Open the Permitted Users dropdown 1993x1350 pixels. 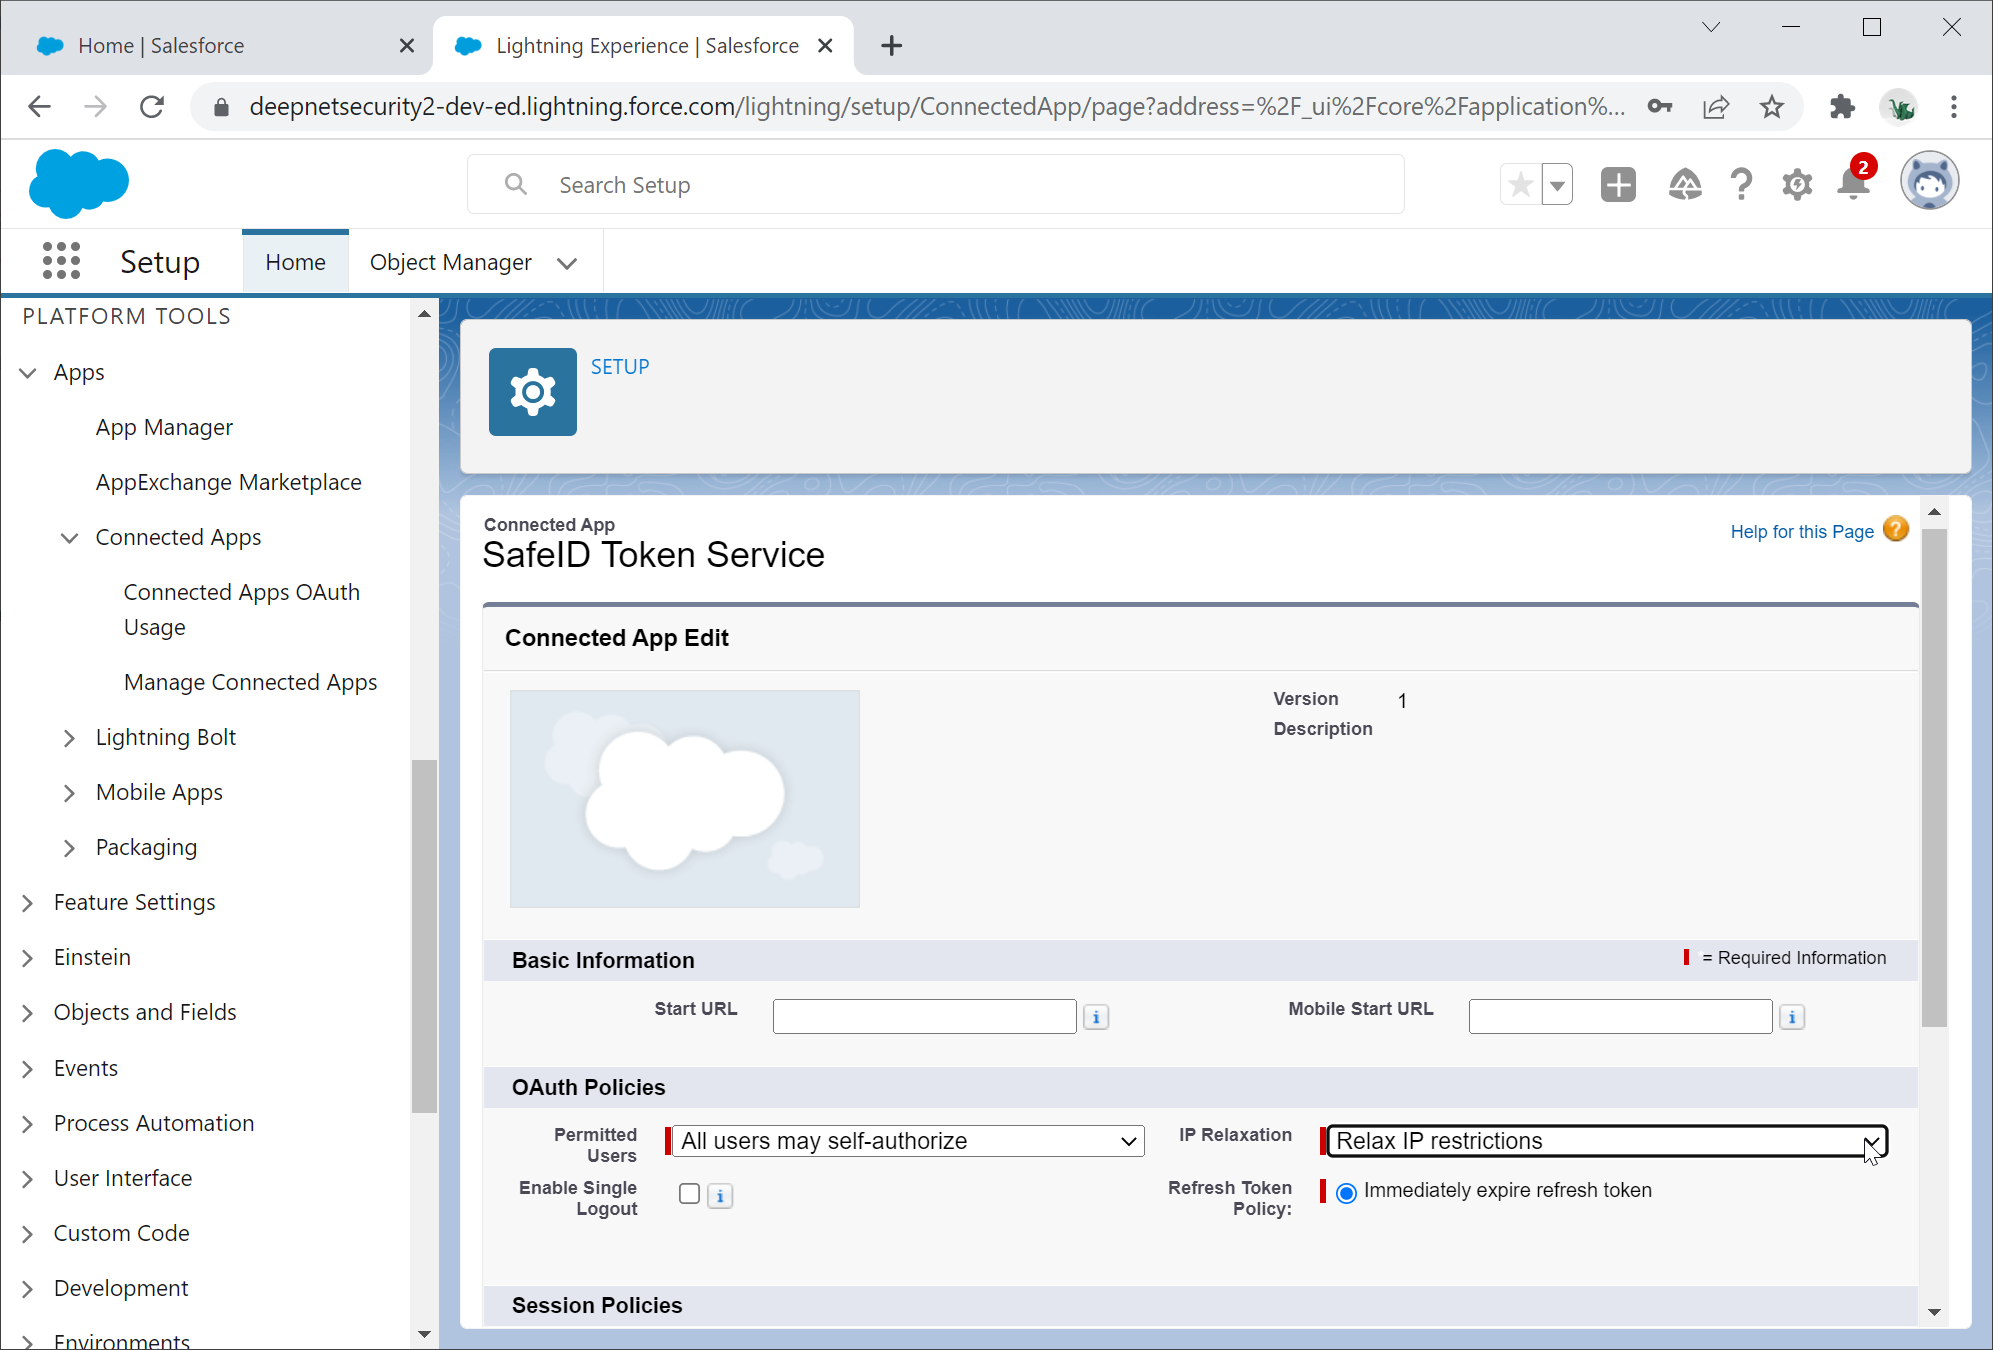(907, 1141)
